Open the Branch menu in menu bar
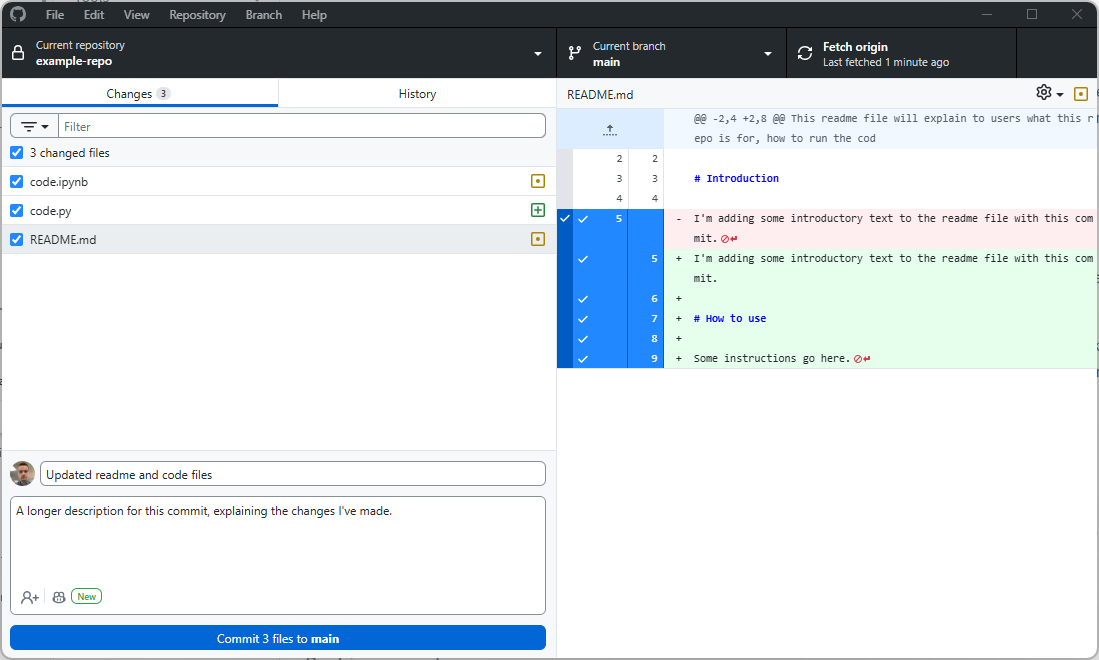 click(x=264, y=15)
